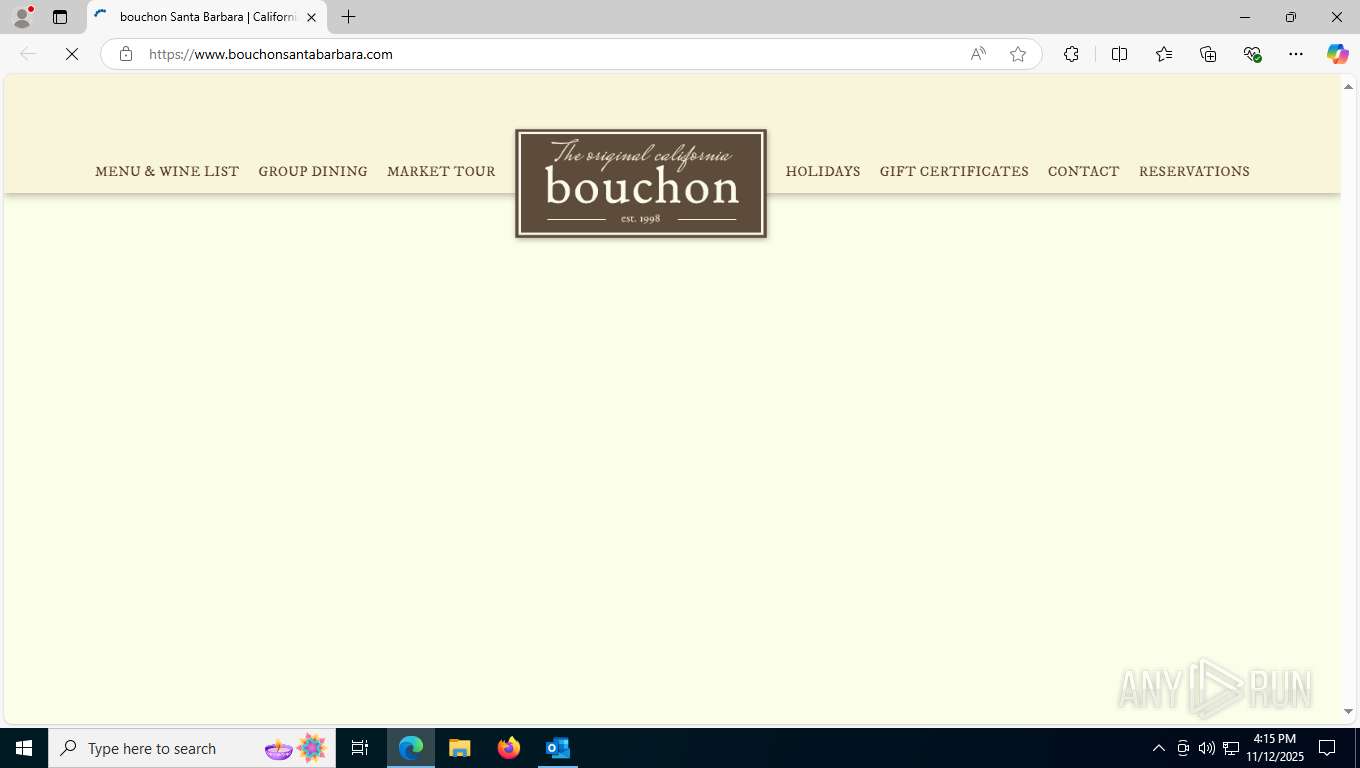
Task: Select the bouchon Santa Barbara browser tab
Action: point(207,17)
